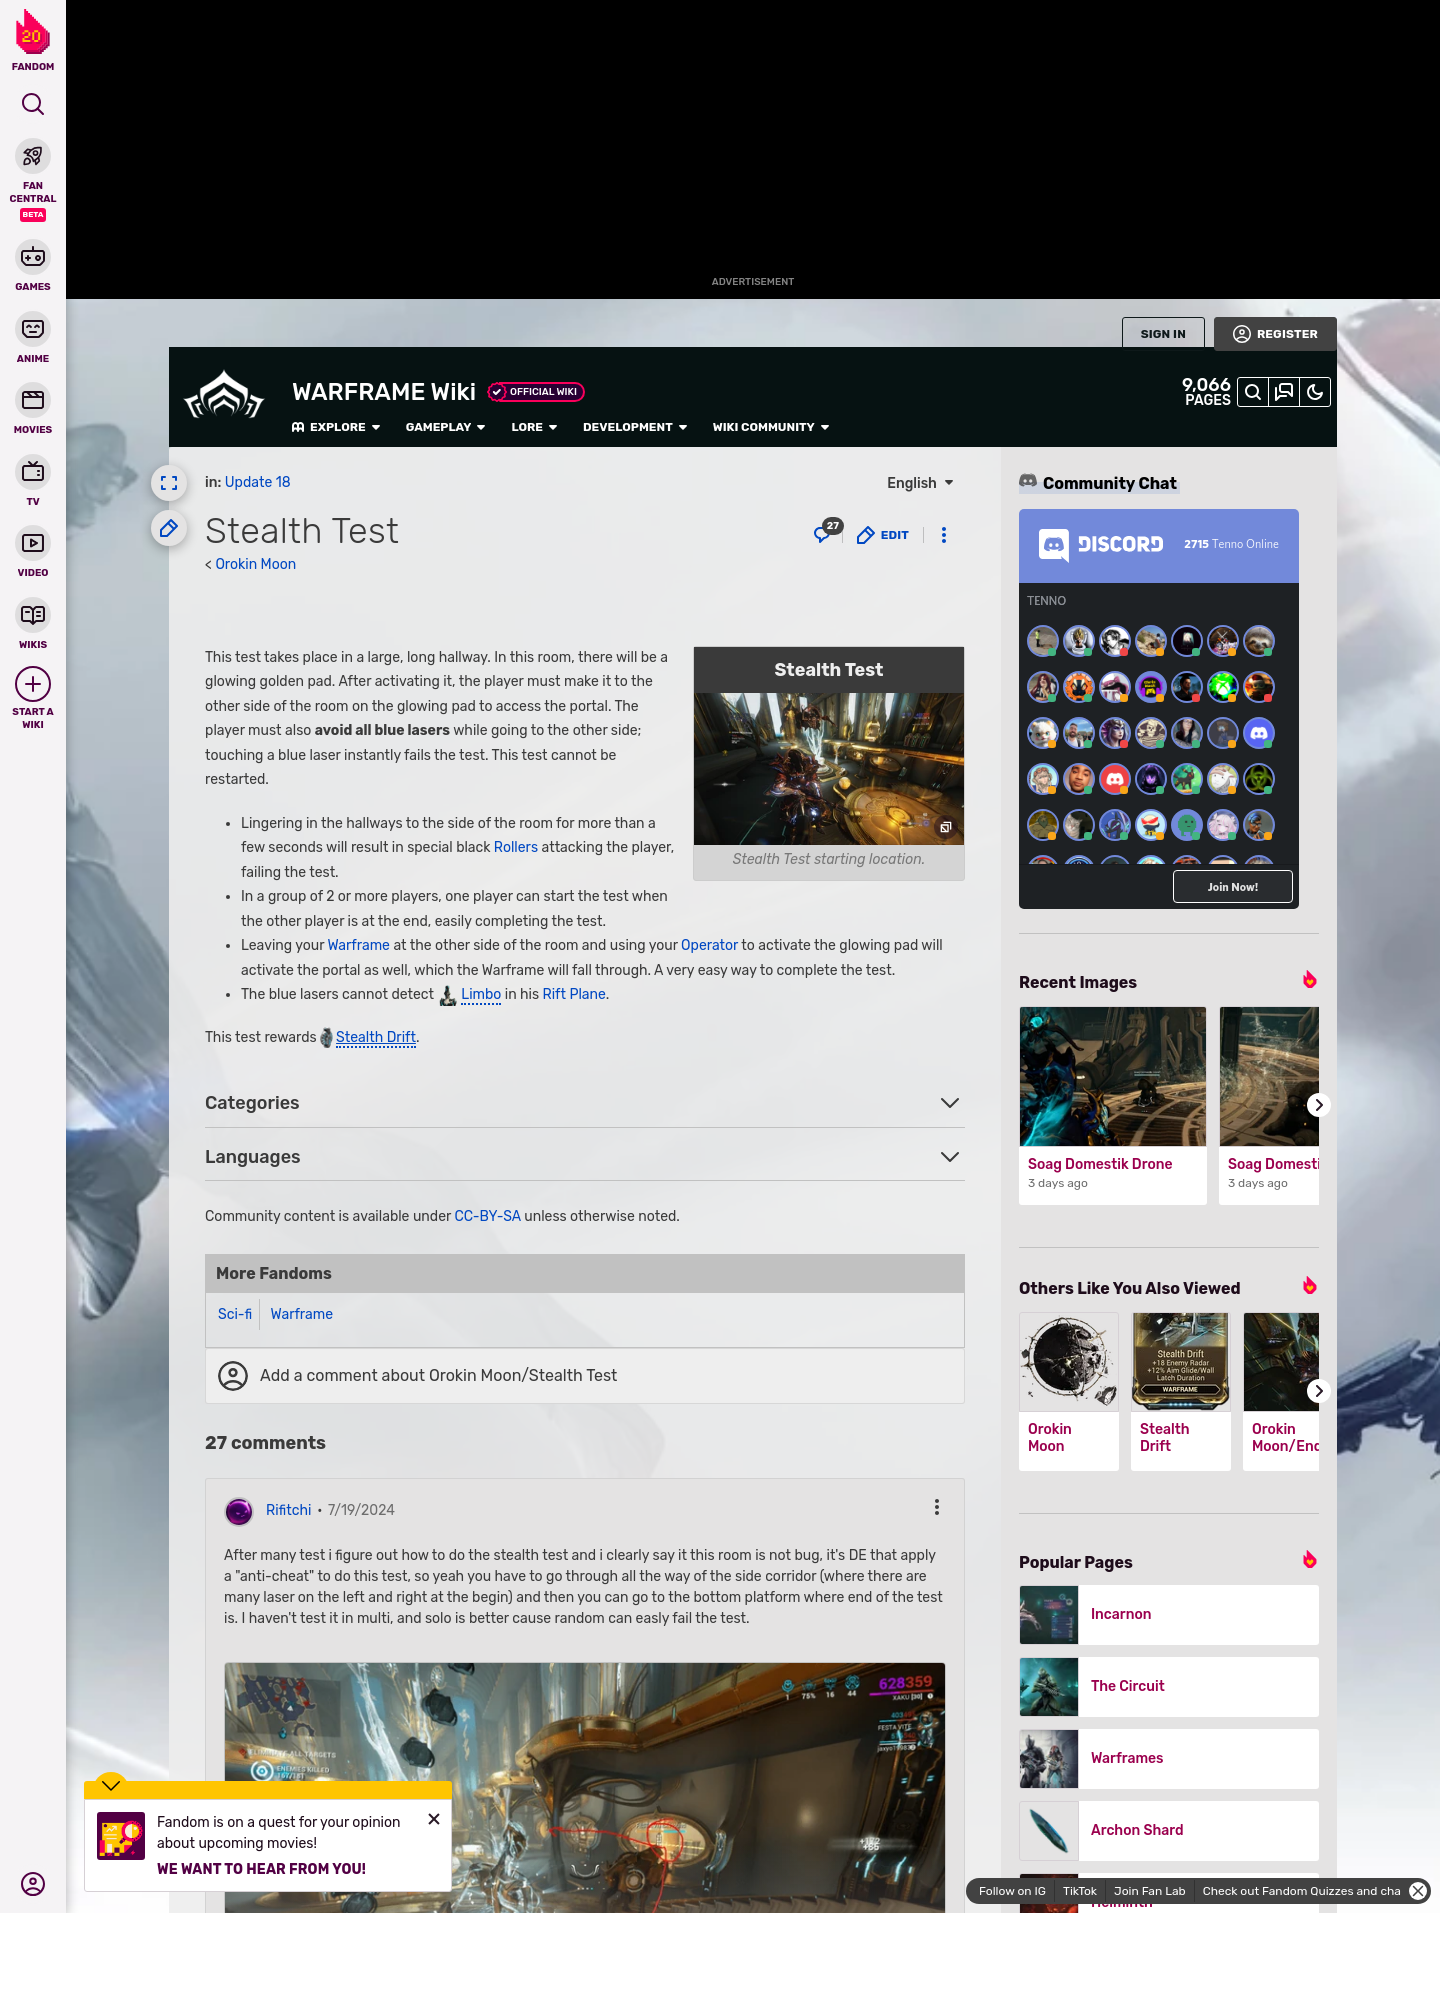Expand the Languages section
The height and width of the screenshot is (2000, 1440).
[585, 1157]
